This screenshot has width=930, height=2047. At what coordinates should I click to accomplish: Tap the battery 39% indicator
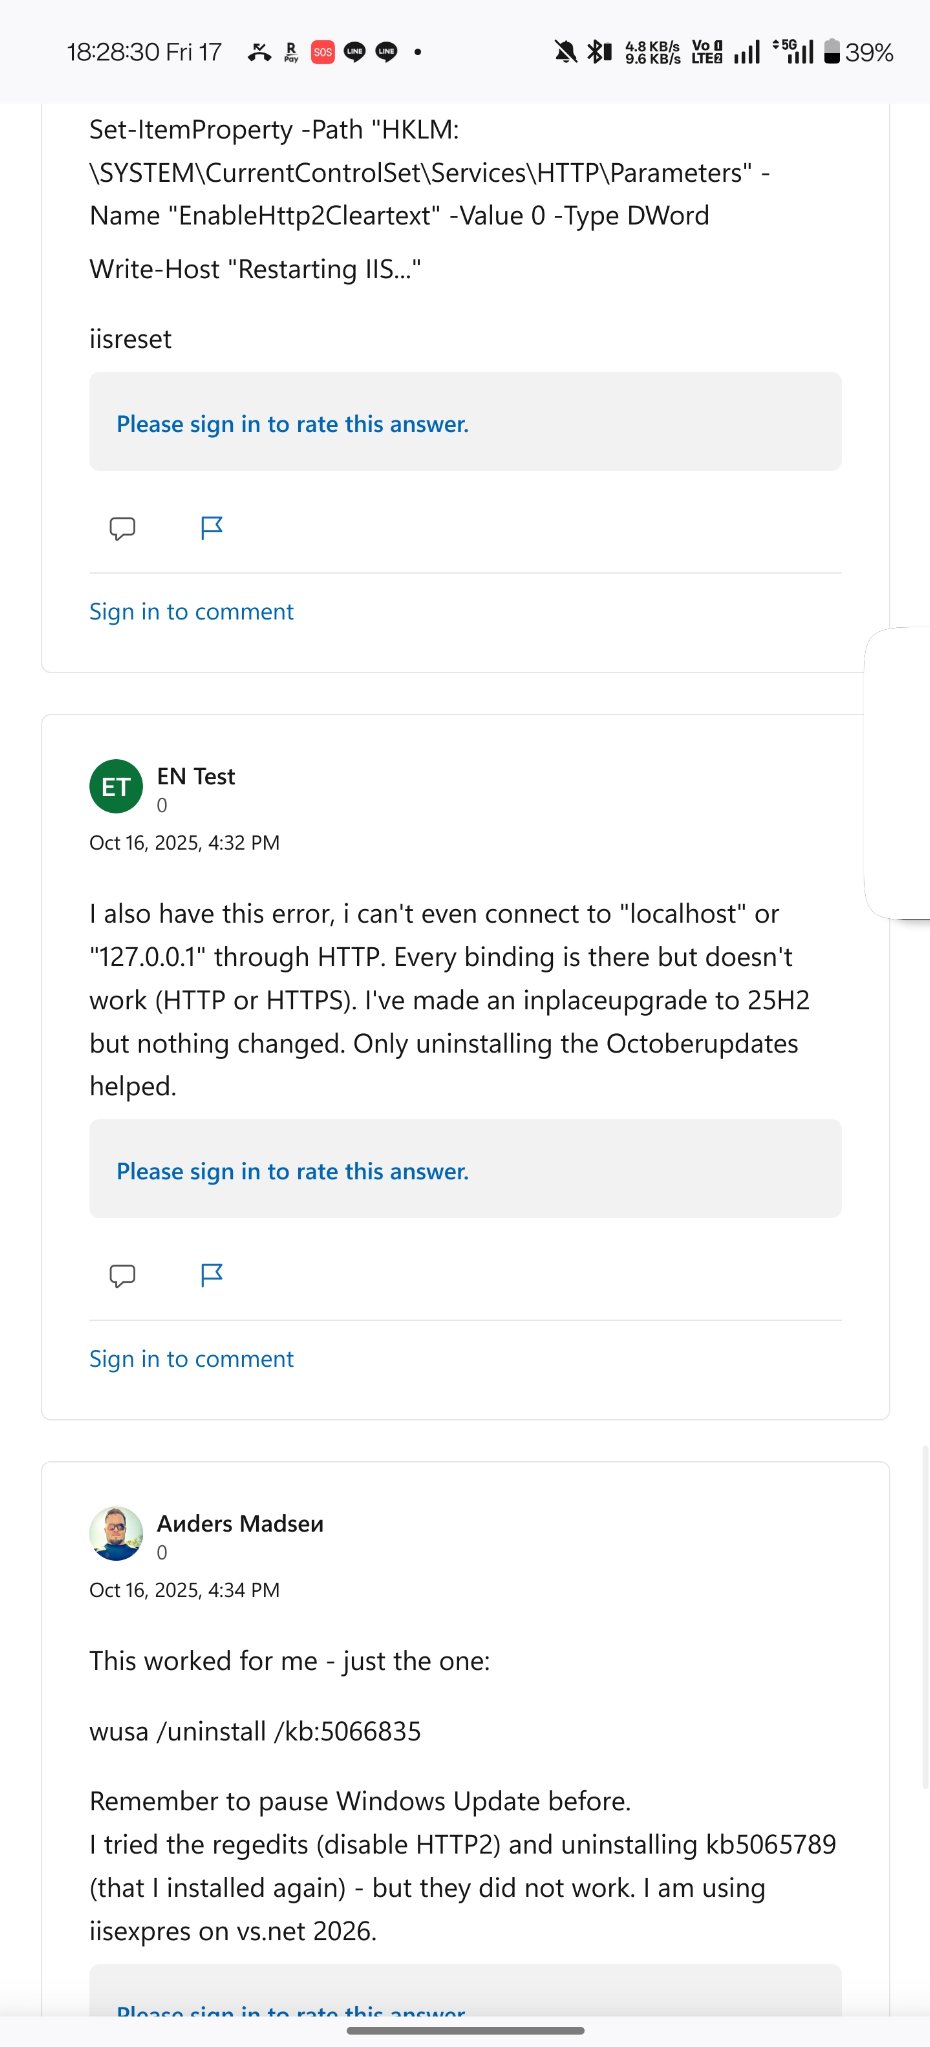pyautogui.click(x=858, y=52)
